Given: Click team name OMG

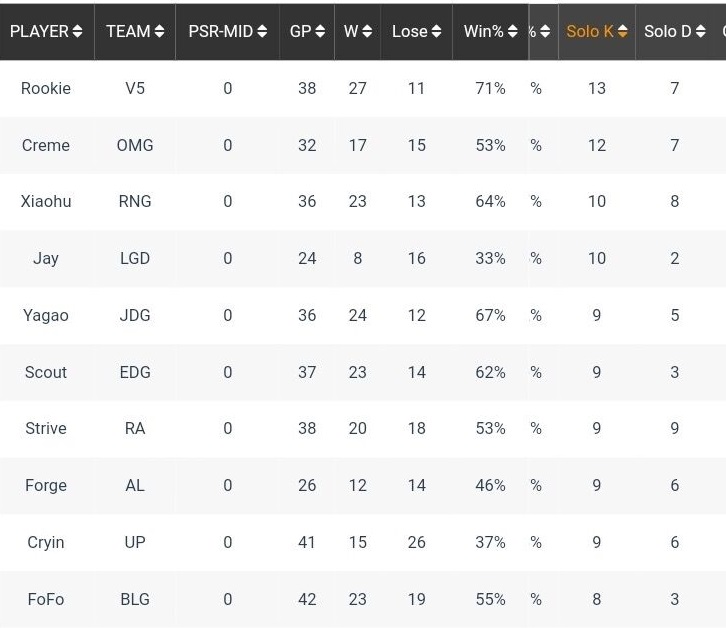Looking at the screenshot, I should 135,145.
